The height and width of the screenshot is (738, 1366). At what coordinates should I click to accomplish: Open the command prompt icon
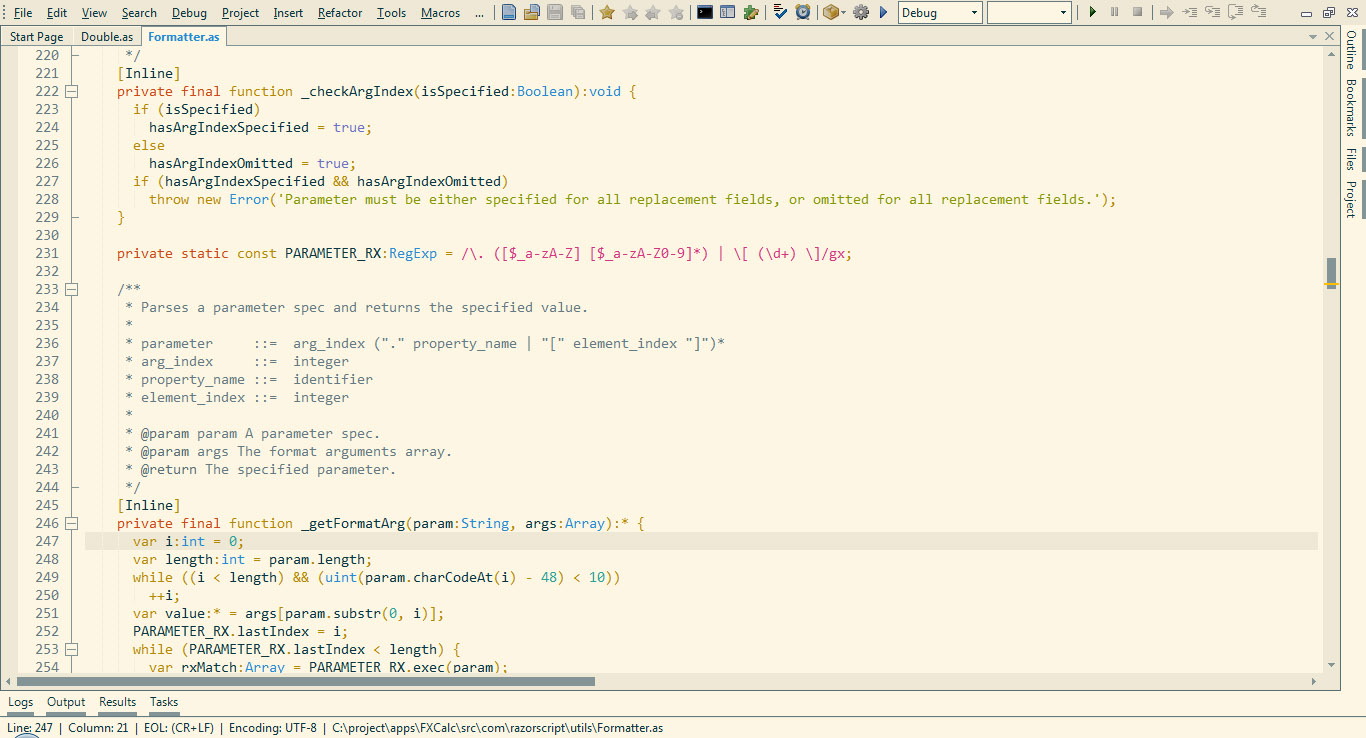pyautogui.click(x=704, y=13)
